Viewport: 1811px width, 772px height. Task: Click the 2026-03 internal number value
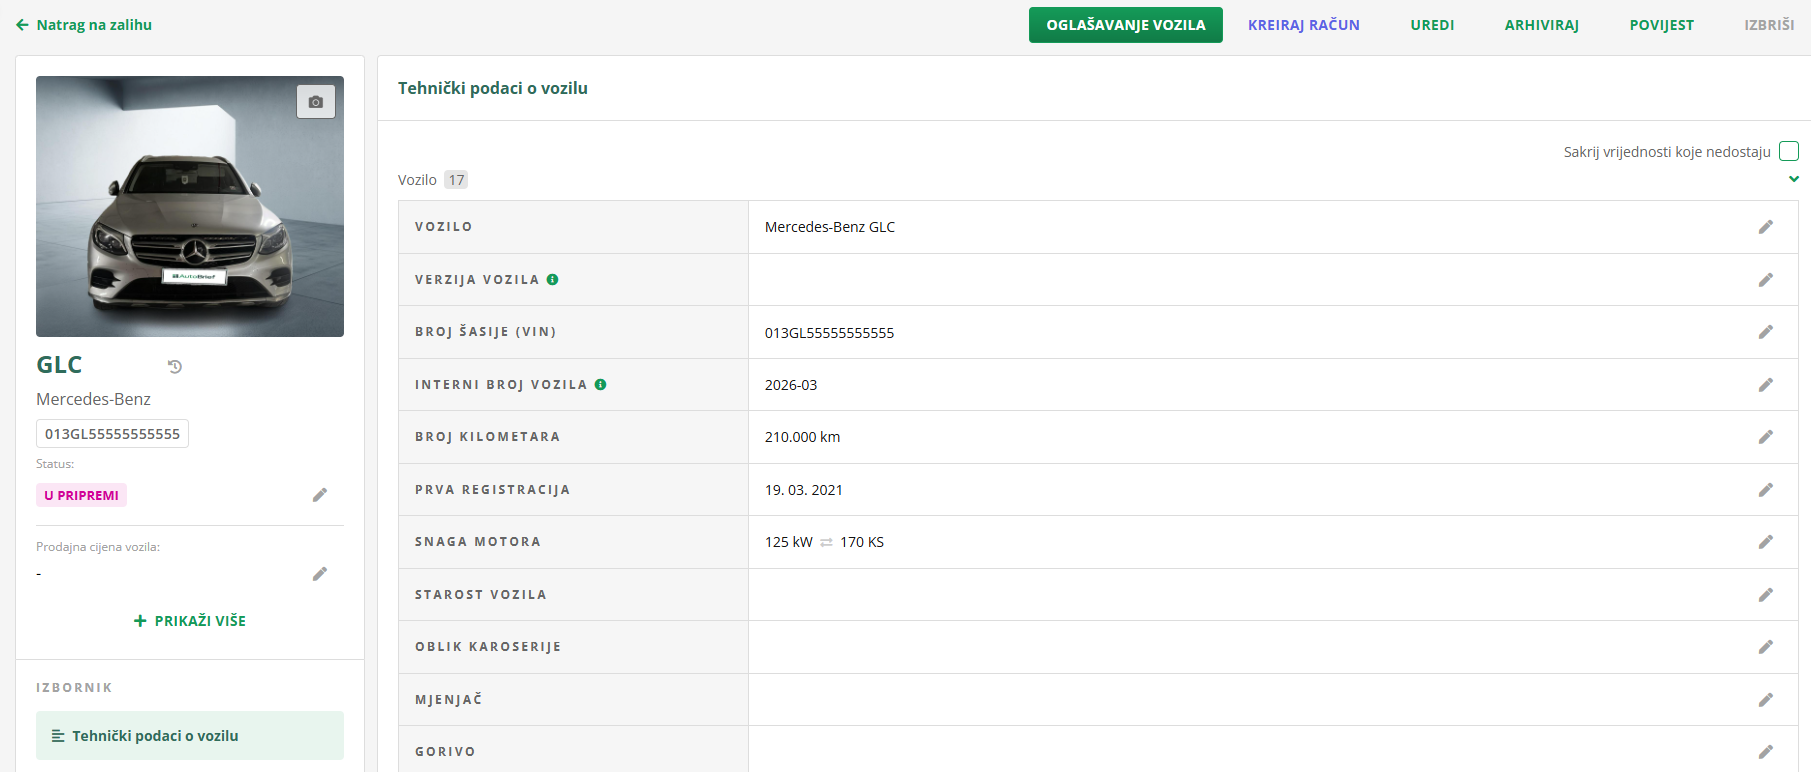791,385
